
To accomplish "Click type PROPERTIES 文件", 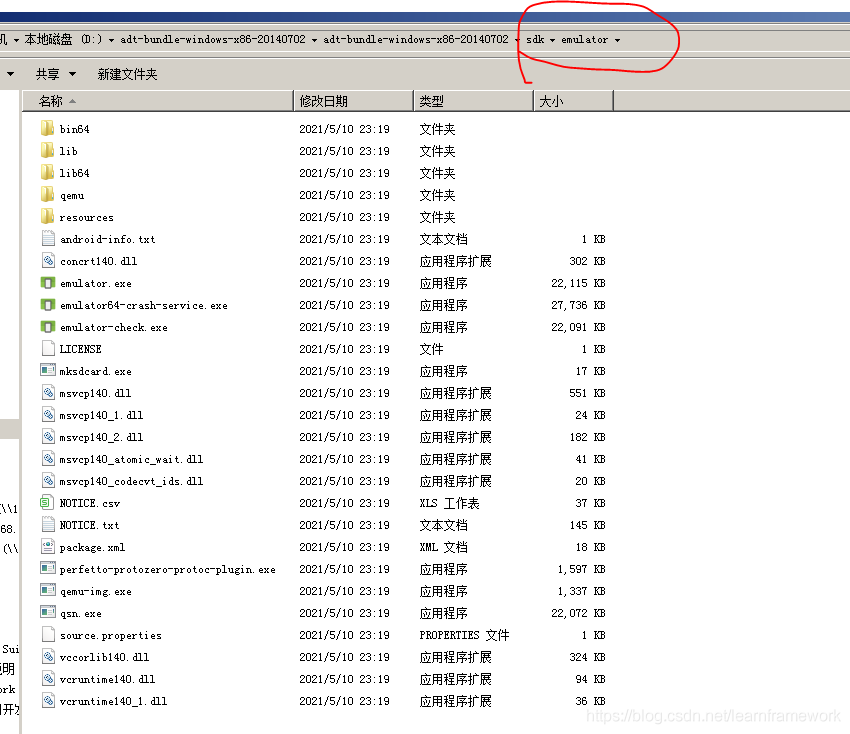I will tap(464, 635).
